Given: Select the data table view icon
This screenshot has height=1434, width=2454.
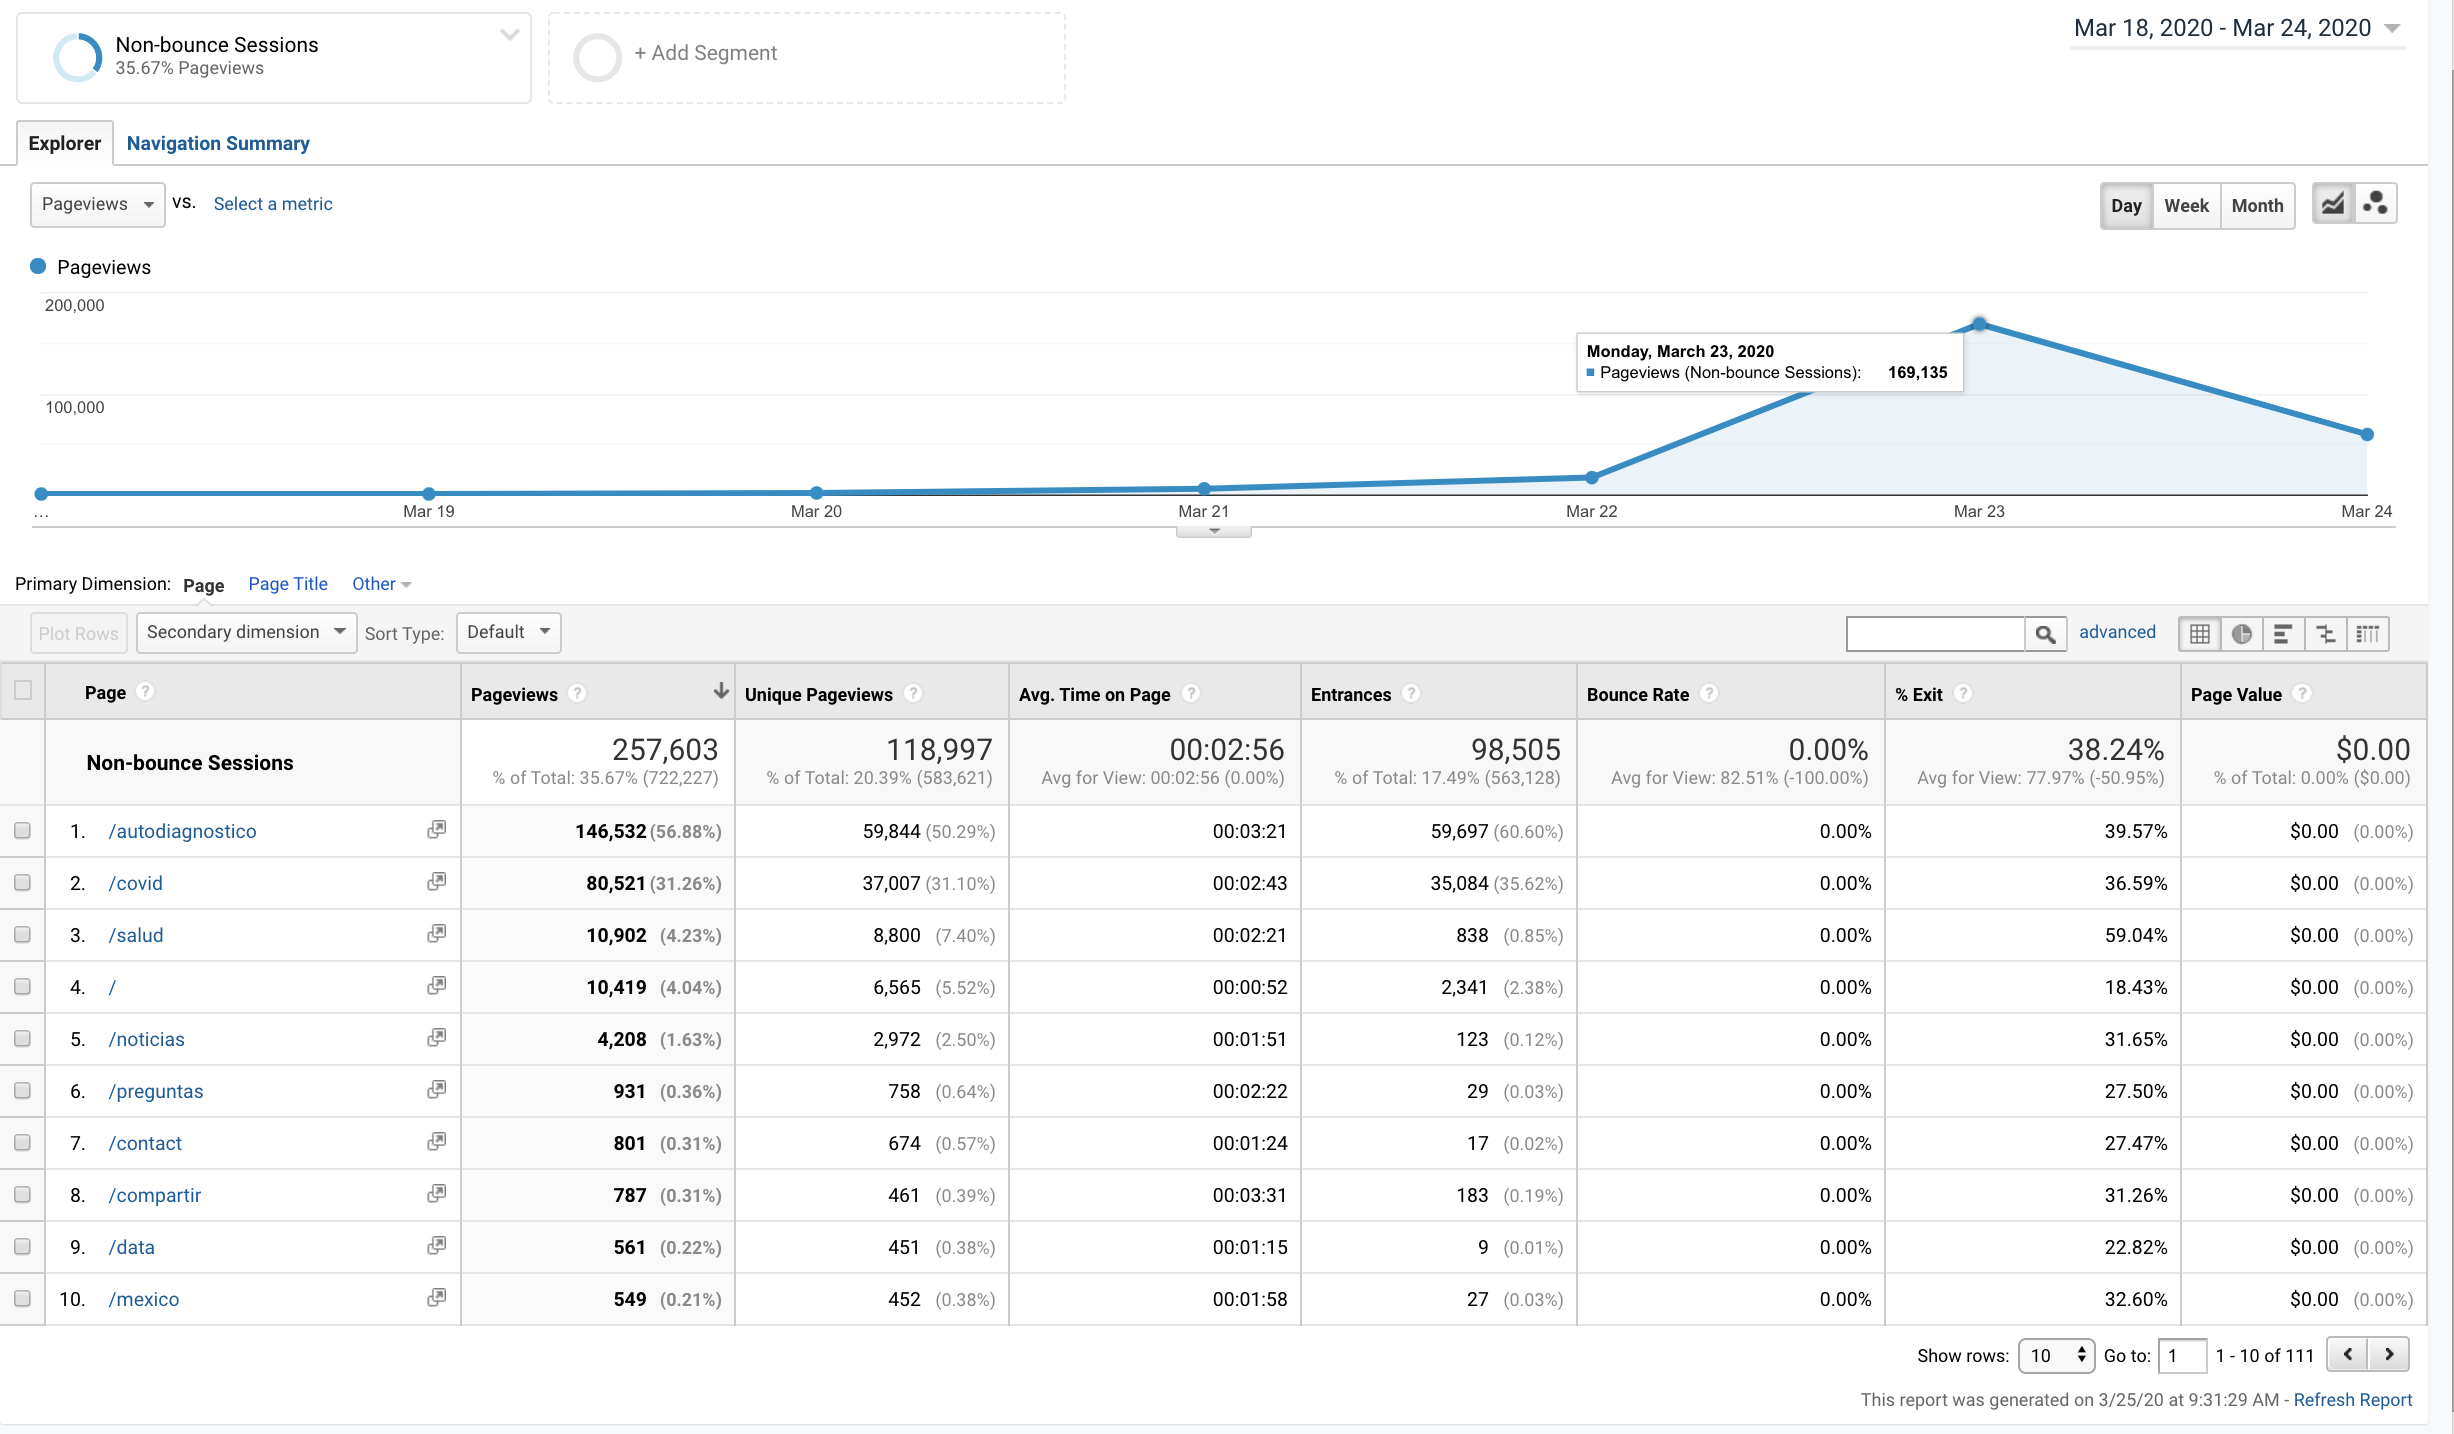Looking at the screenshot, I should coord(2199,634).
